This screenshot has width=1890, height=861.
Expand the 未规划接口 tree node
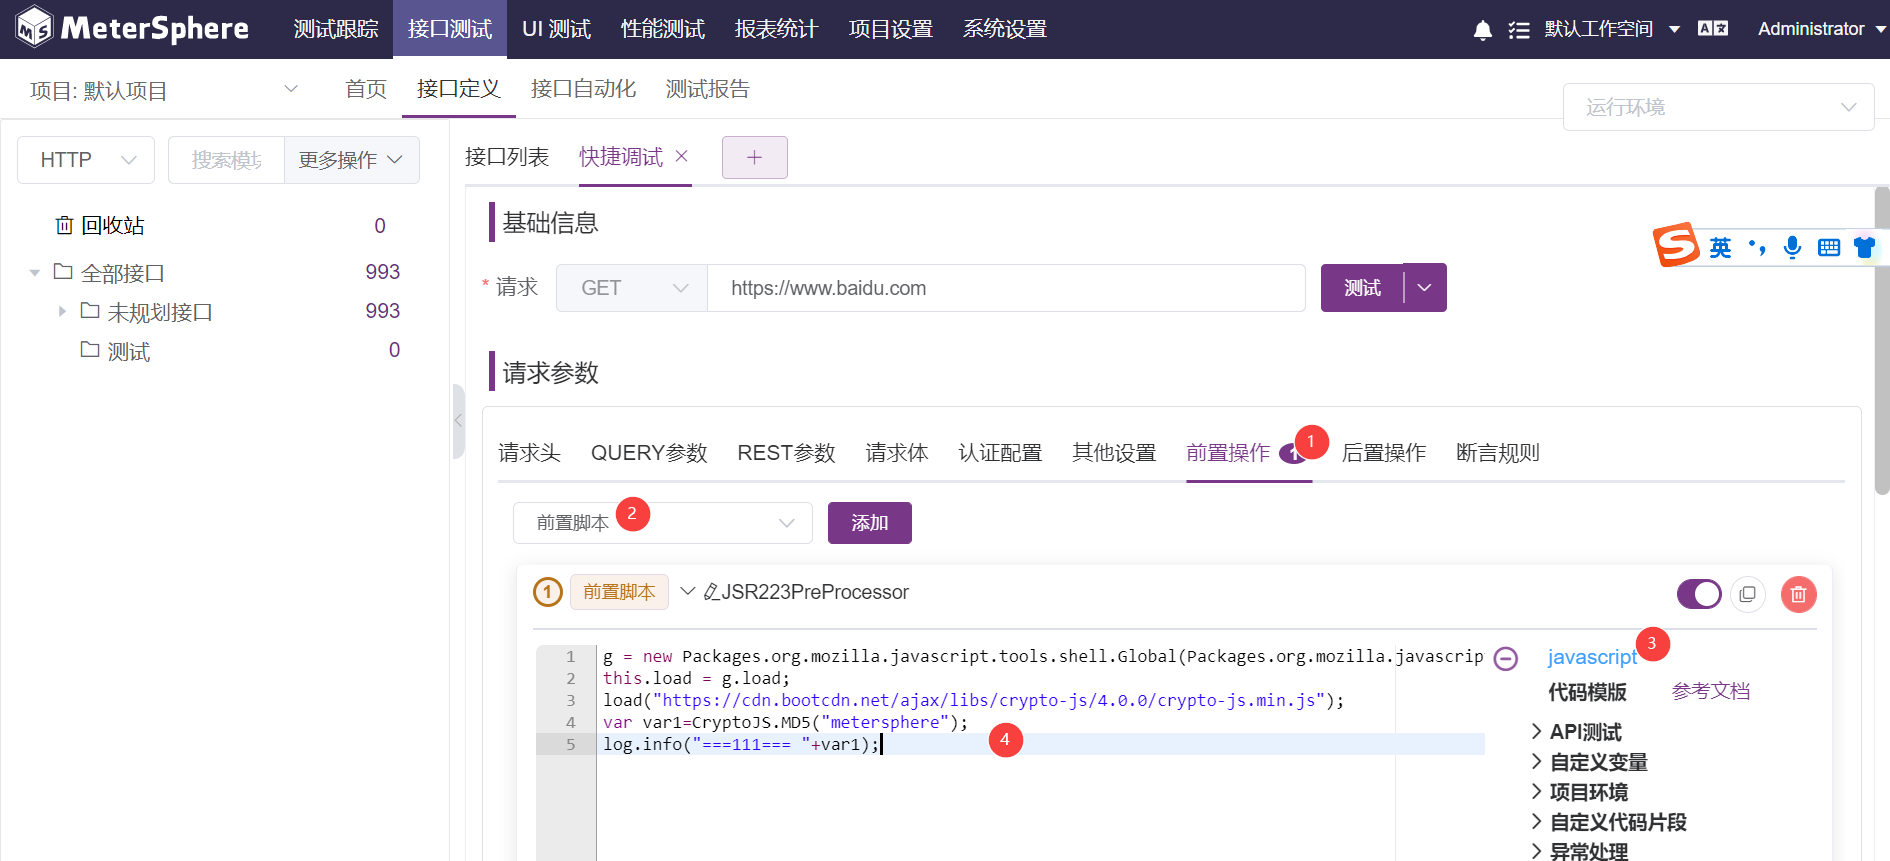[x=62, y=311]
